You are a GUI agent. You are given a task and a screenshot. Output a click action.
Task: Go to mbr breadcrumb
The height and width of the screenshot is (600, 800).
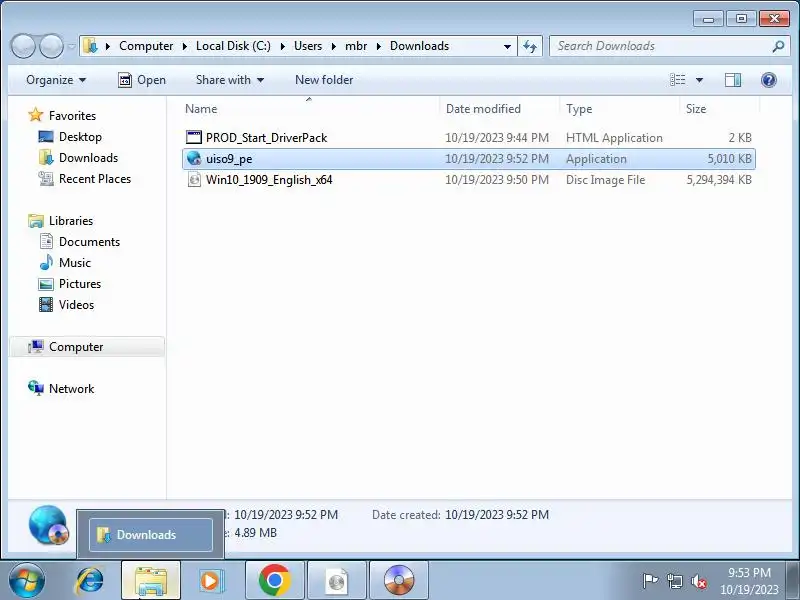pyautogui.click(x=356, y=46)
